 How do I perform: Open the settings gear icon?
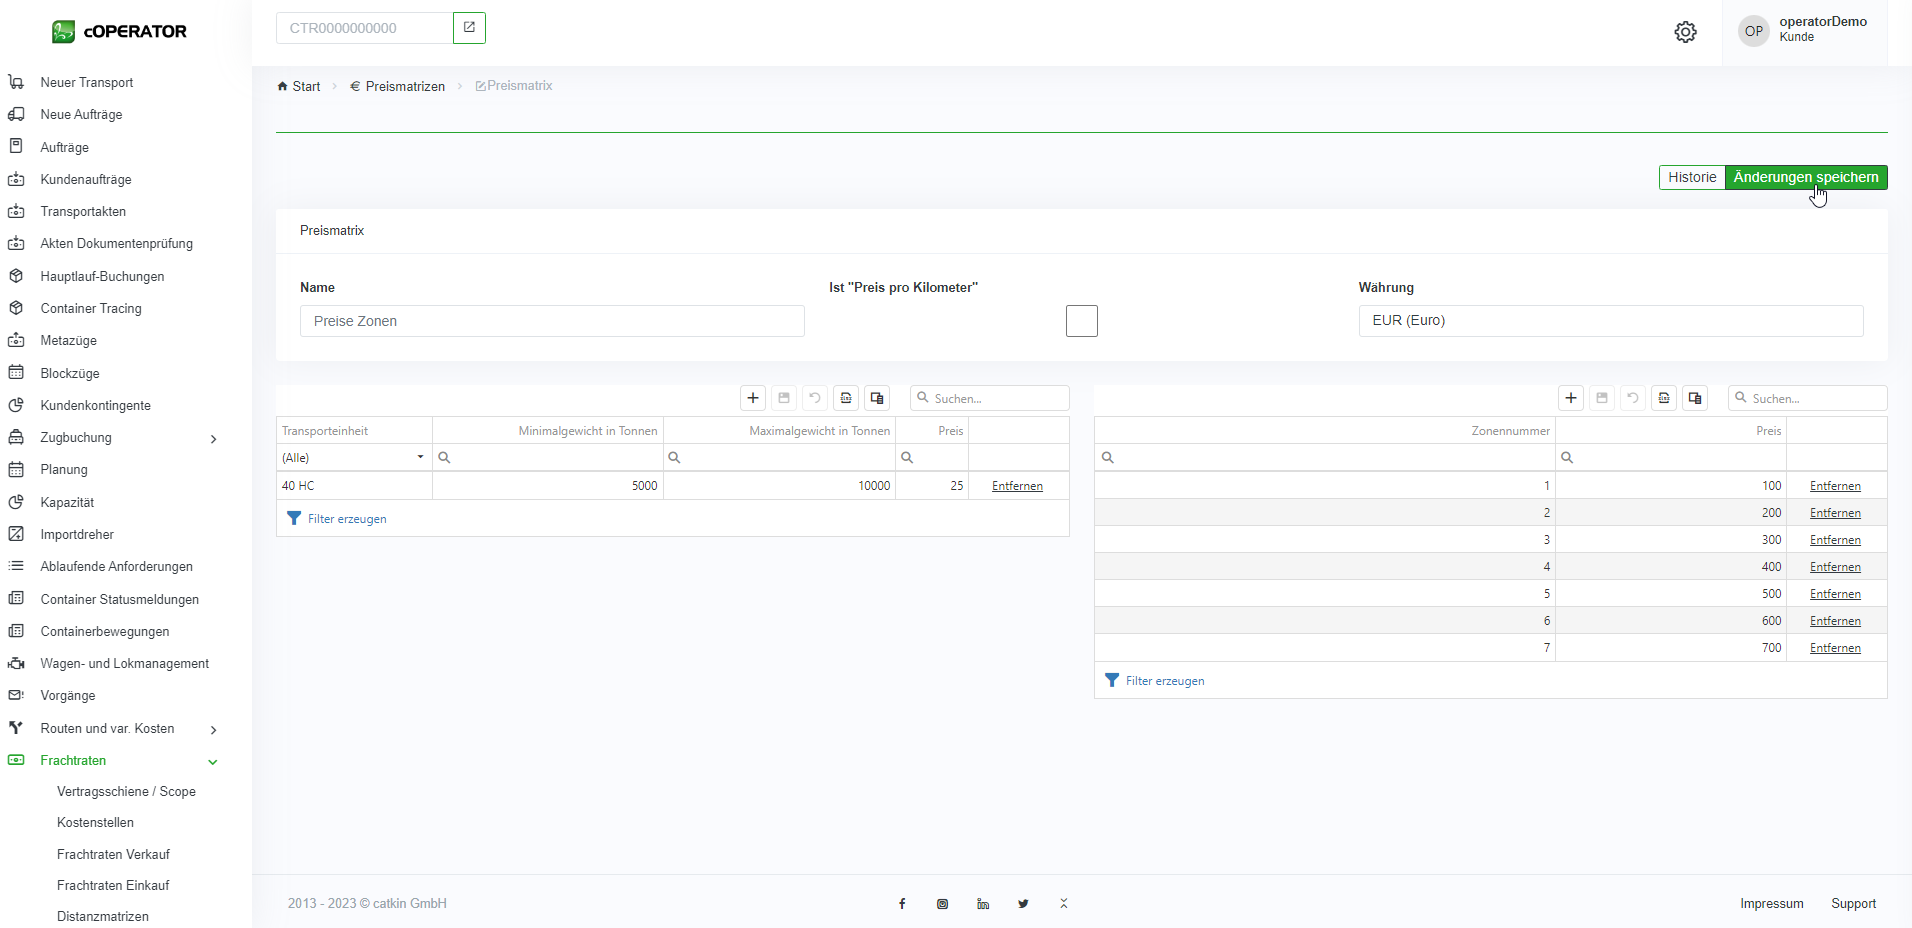click(x=1685, y=32)
